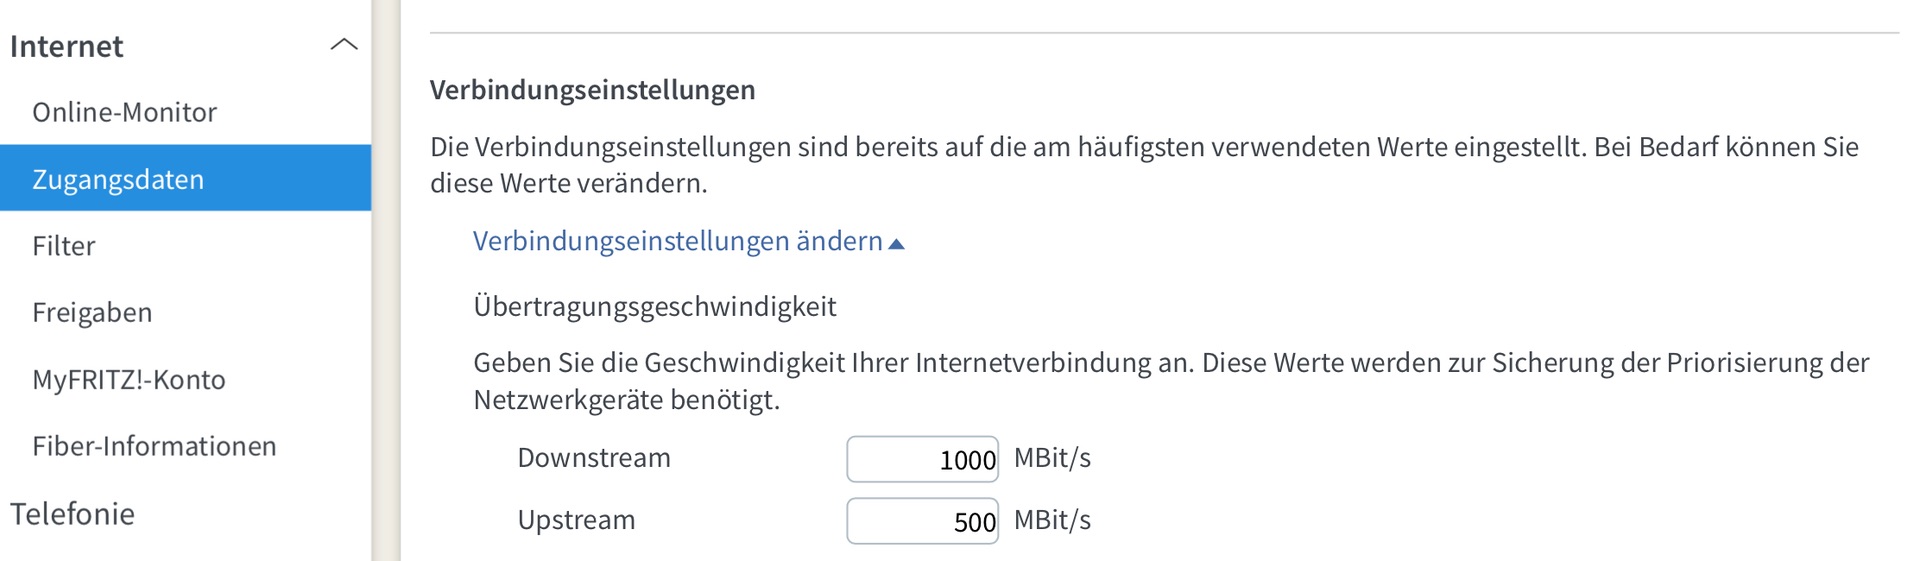Screen dimensions: 1920x561
Task: Focus the Upstream speed input field
Action: pos(922,521)
